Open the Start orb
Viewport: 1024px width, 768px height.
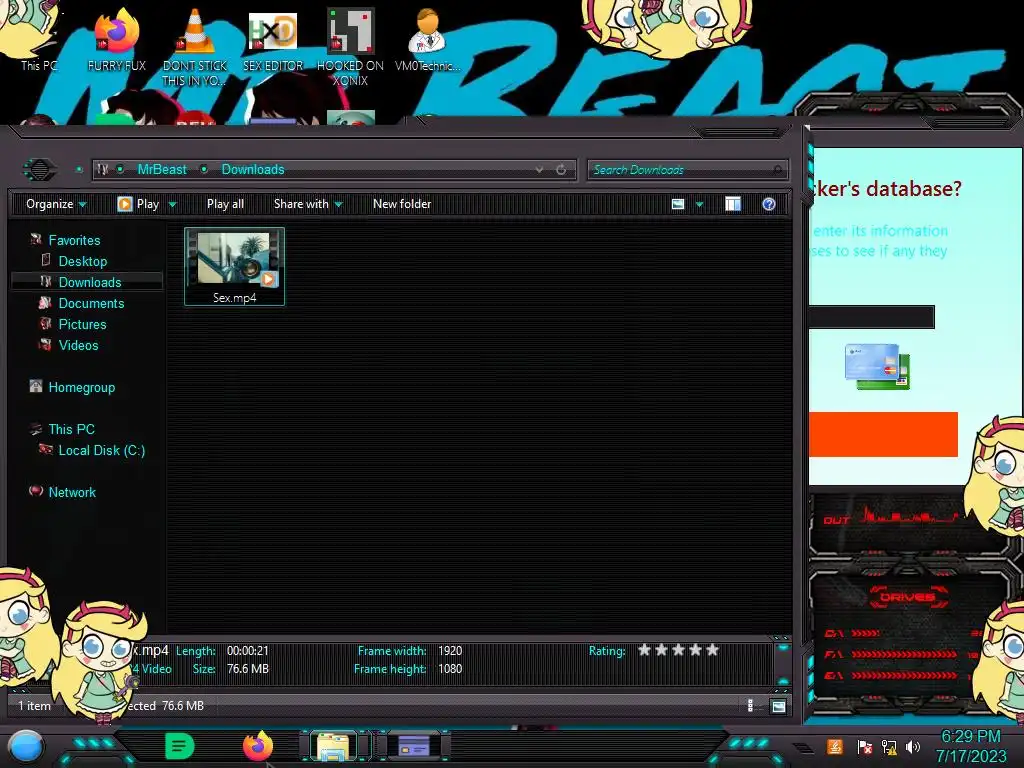26,748
